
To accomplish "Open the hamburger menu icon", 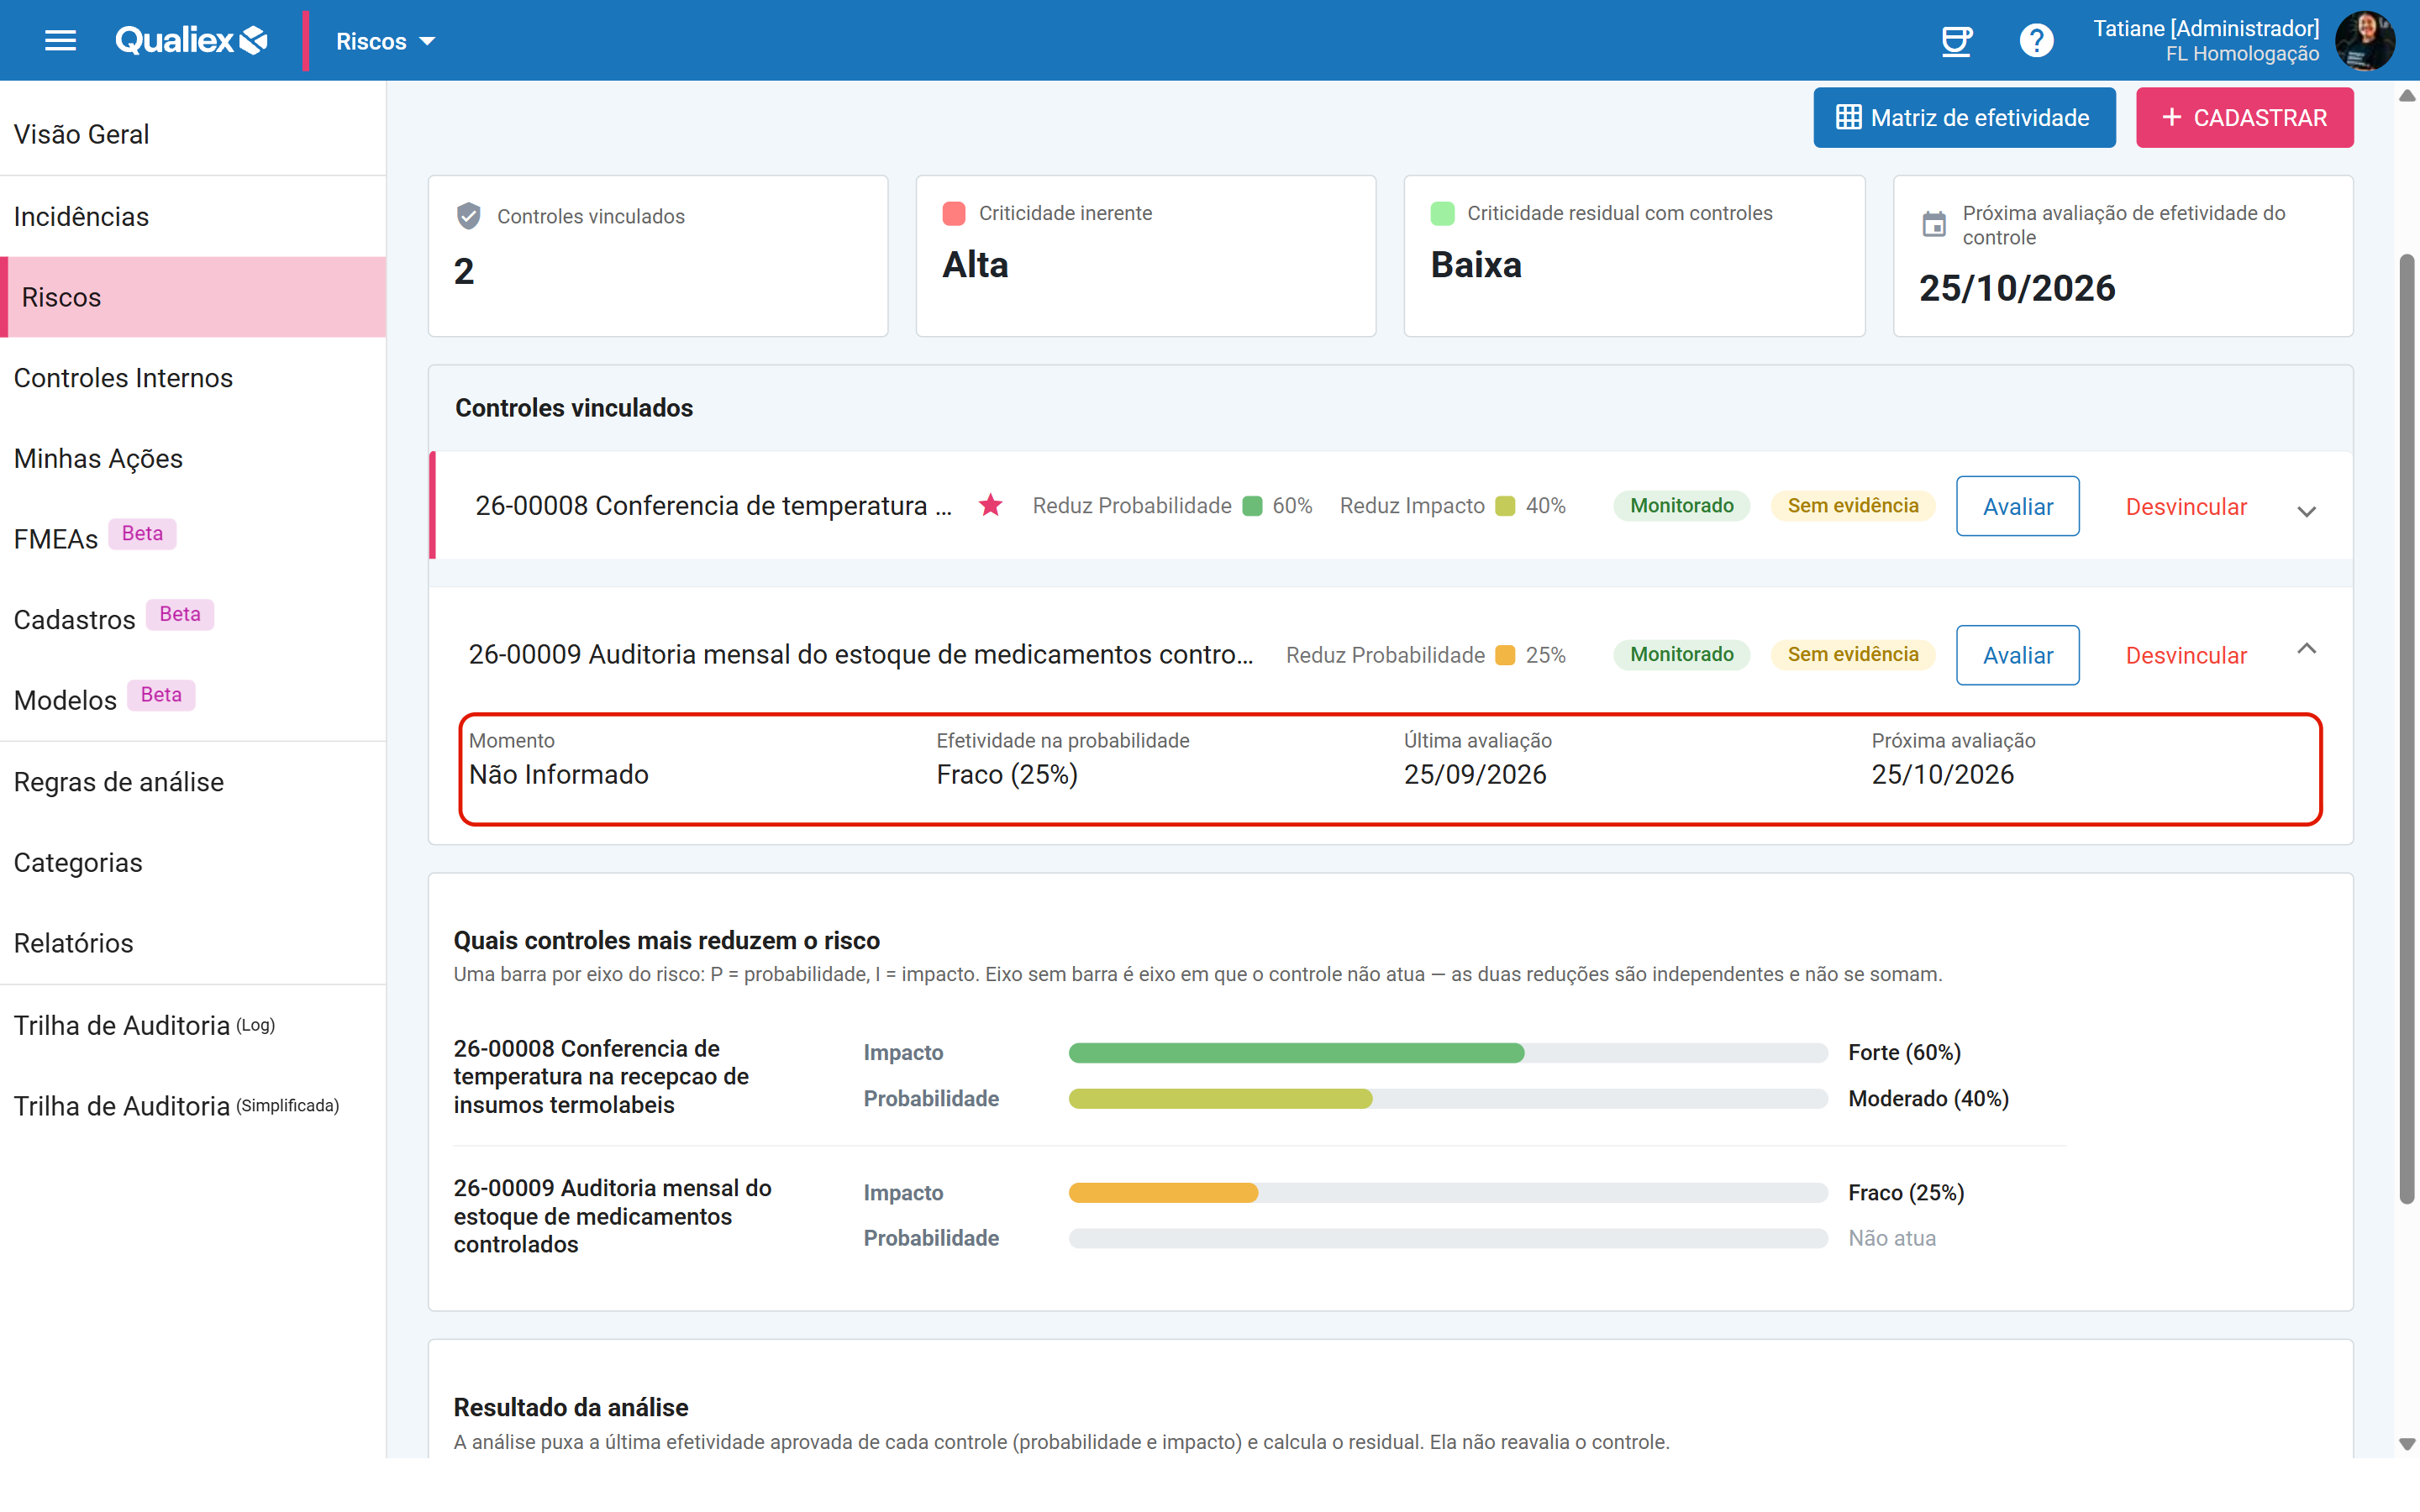I will tap(60, 40).
